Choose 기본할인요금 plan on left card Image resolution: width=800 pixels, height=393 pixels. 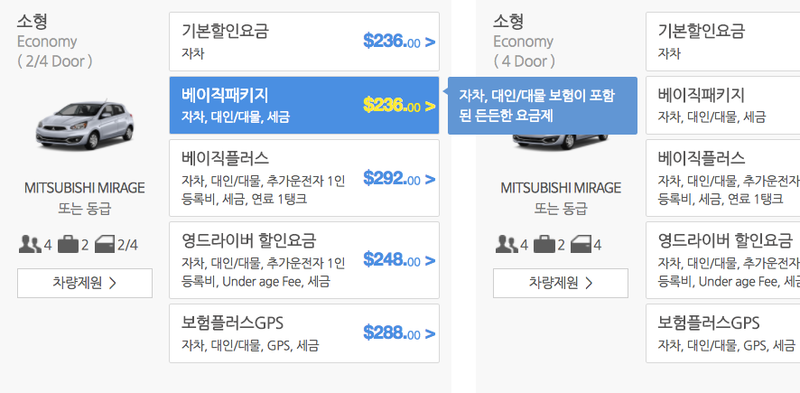coord(304,42)
